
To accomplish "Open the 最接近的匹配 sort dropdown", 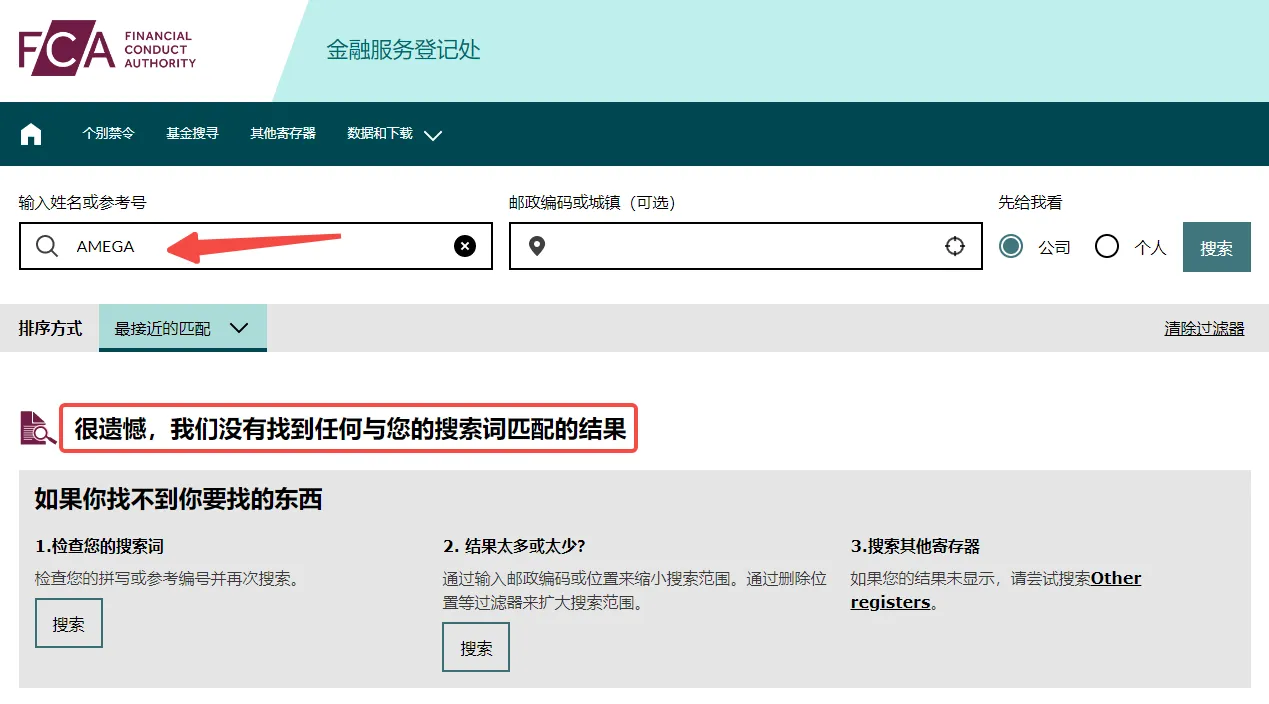I will point(183,328).
